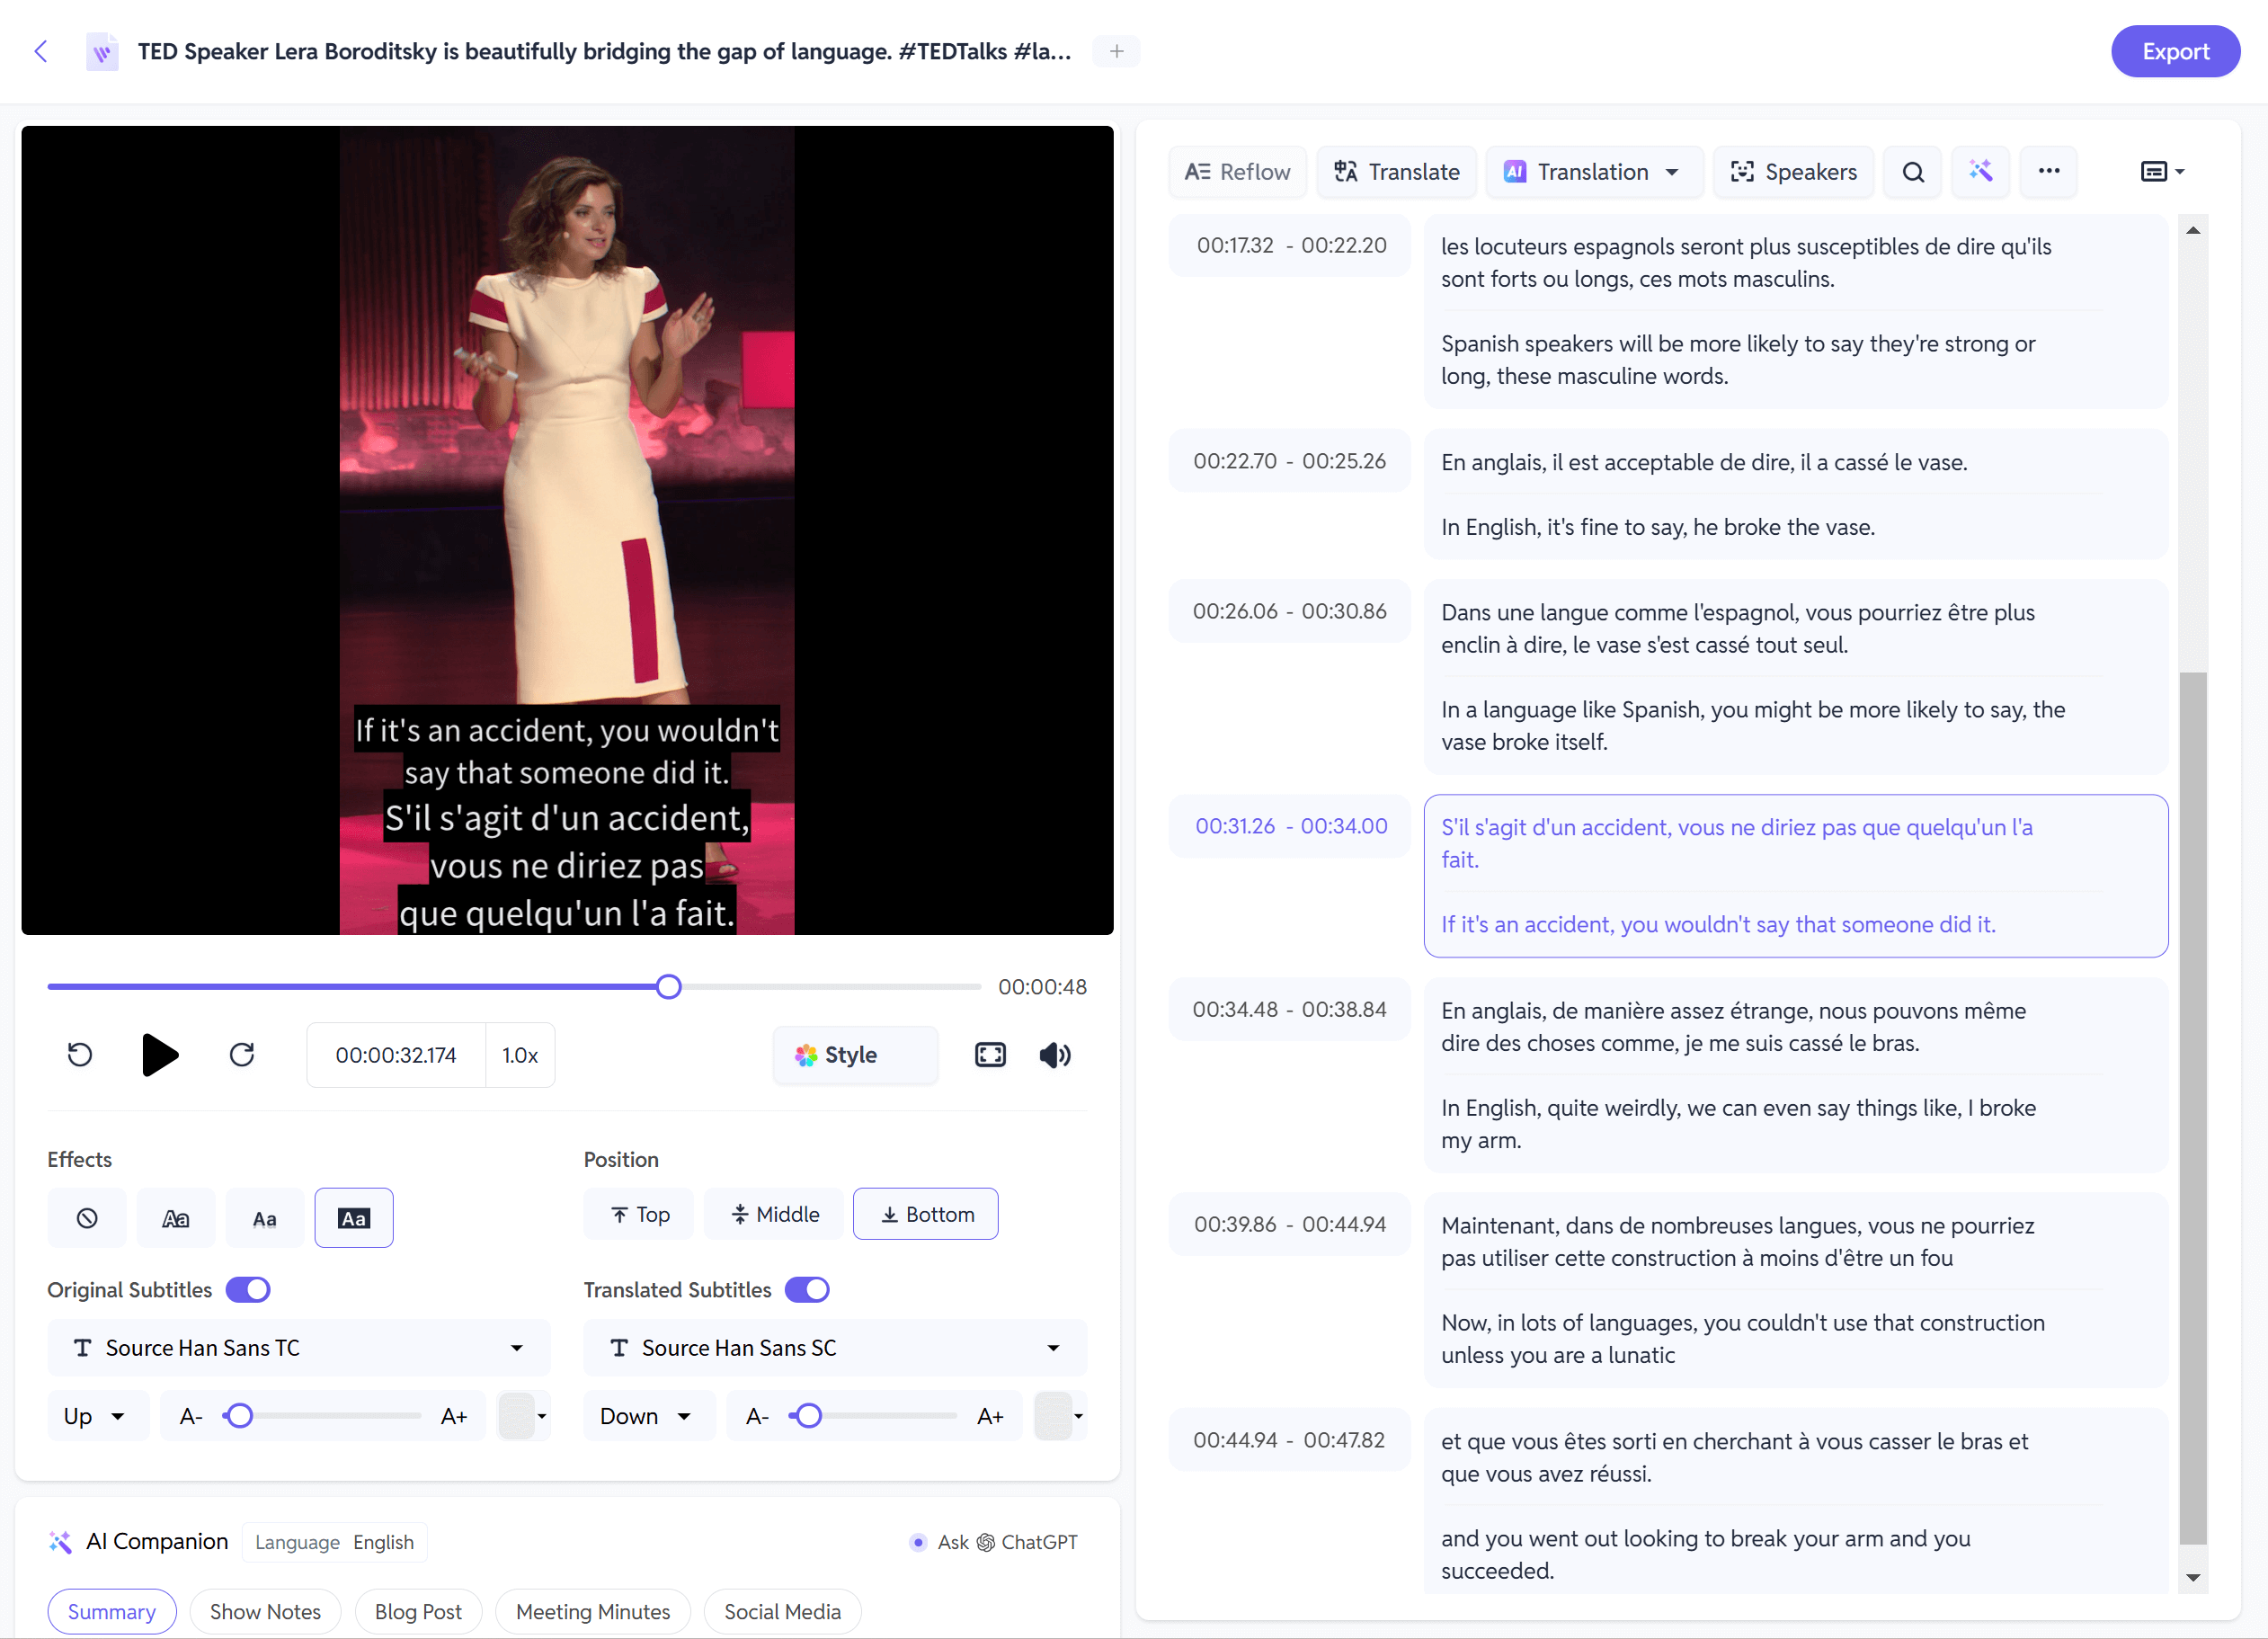2268x1639 pixels.
Task: Open the Source Han Sans TC font dropdown
Action: tap(298, 1348)
